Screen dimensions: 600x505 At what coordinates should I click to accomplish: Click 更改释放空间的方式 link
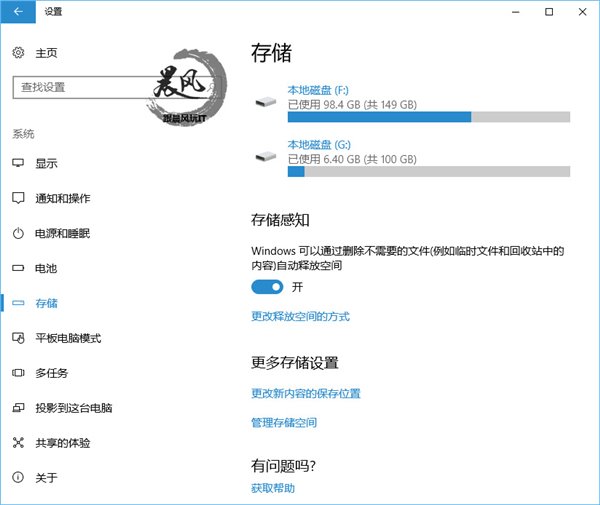[300, 316]
